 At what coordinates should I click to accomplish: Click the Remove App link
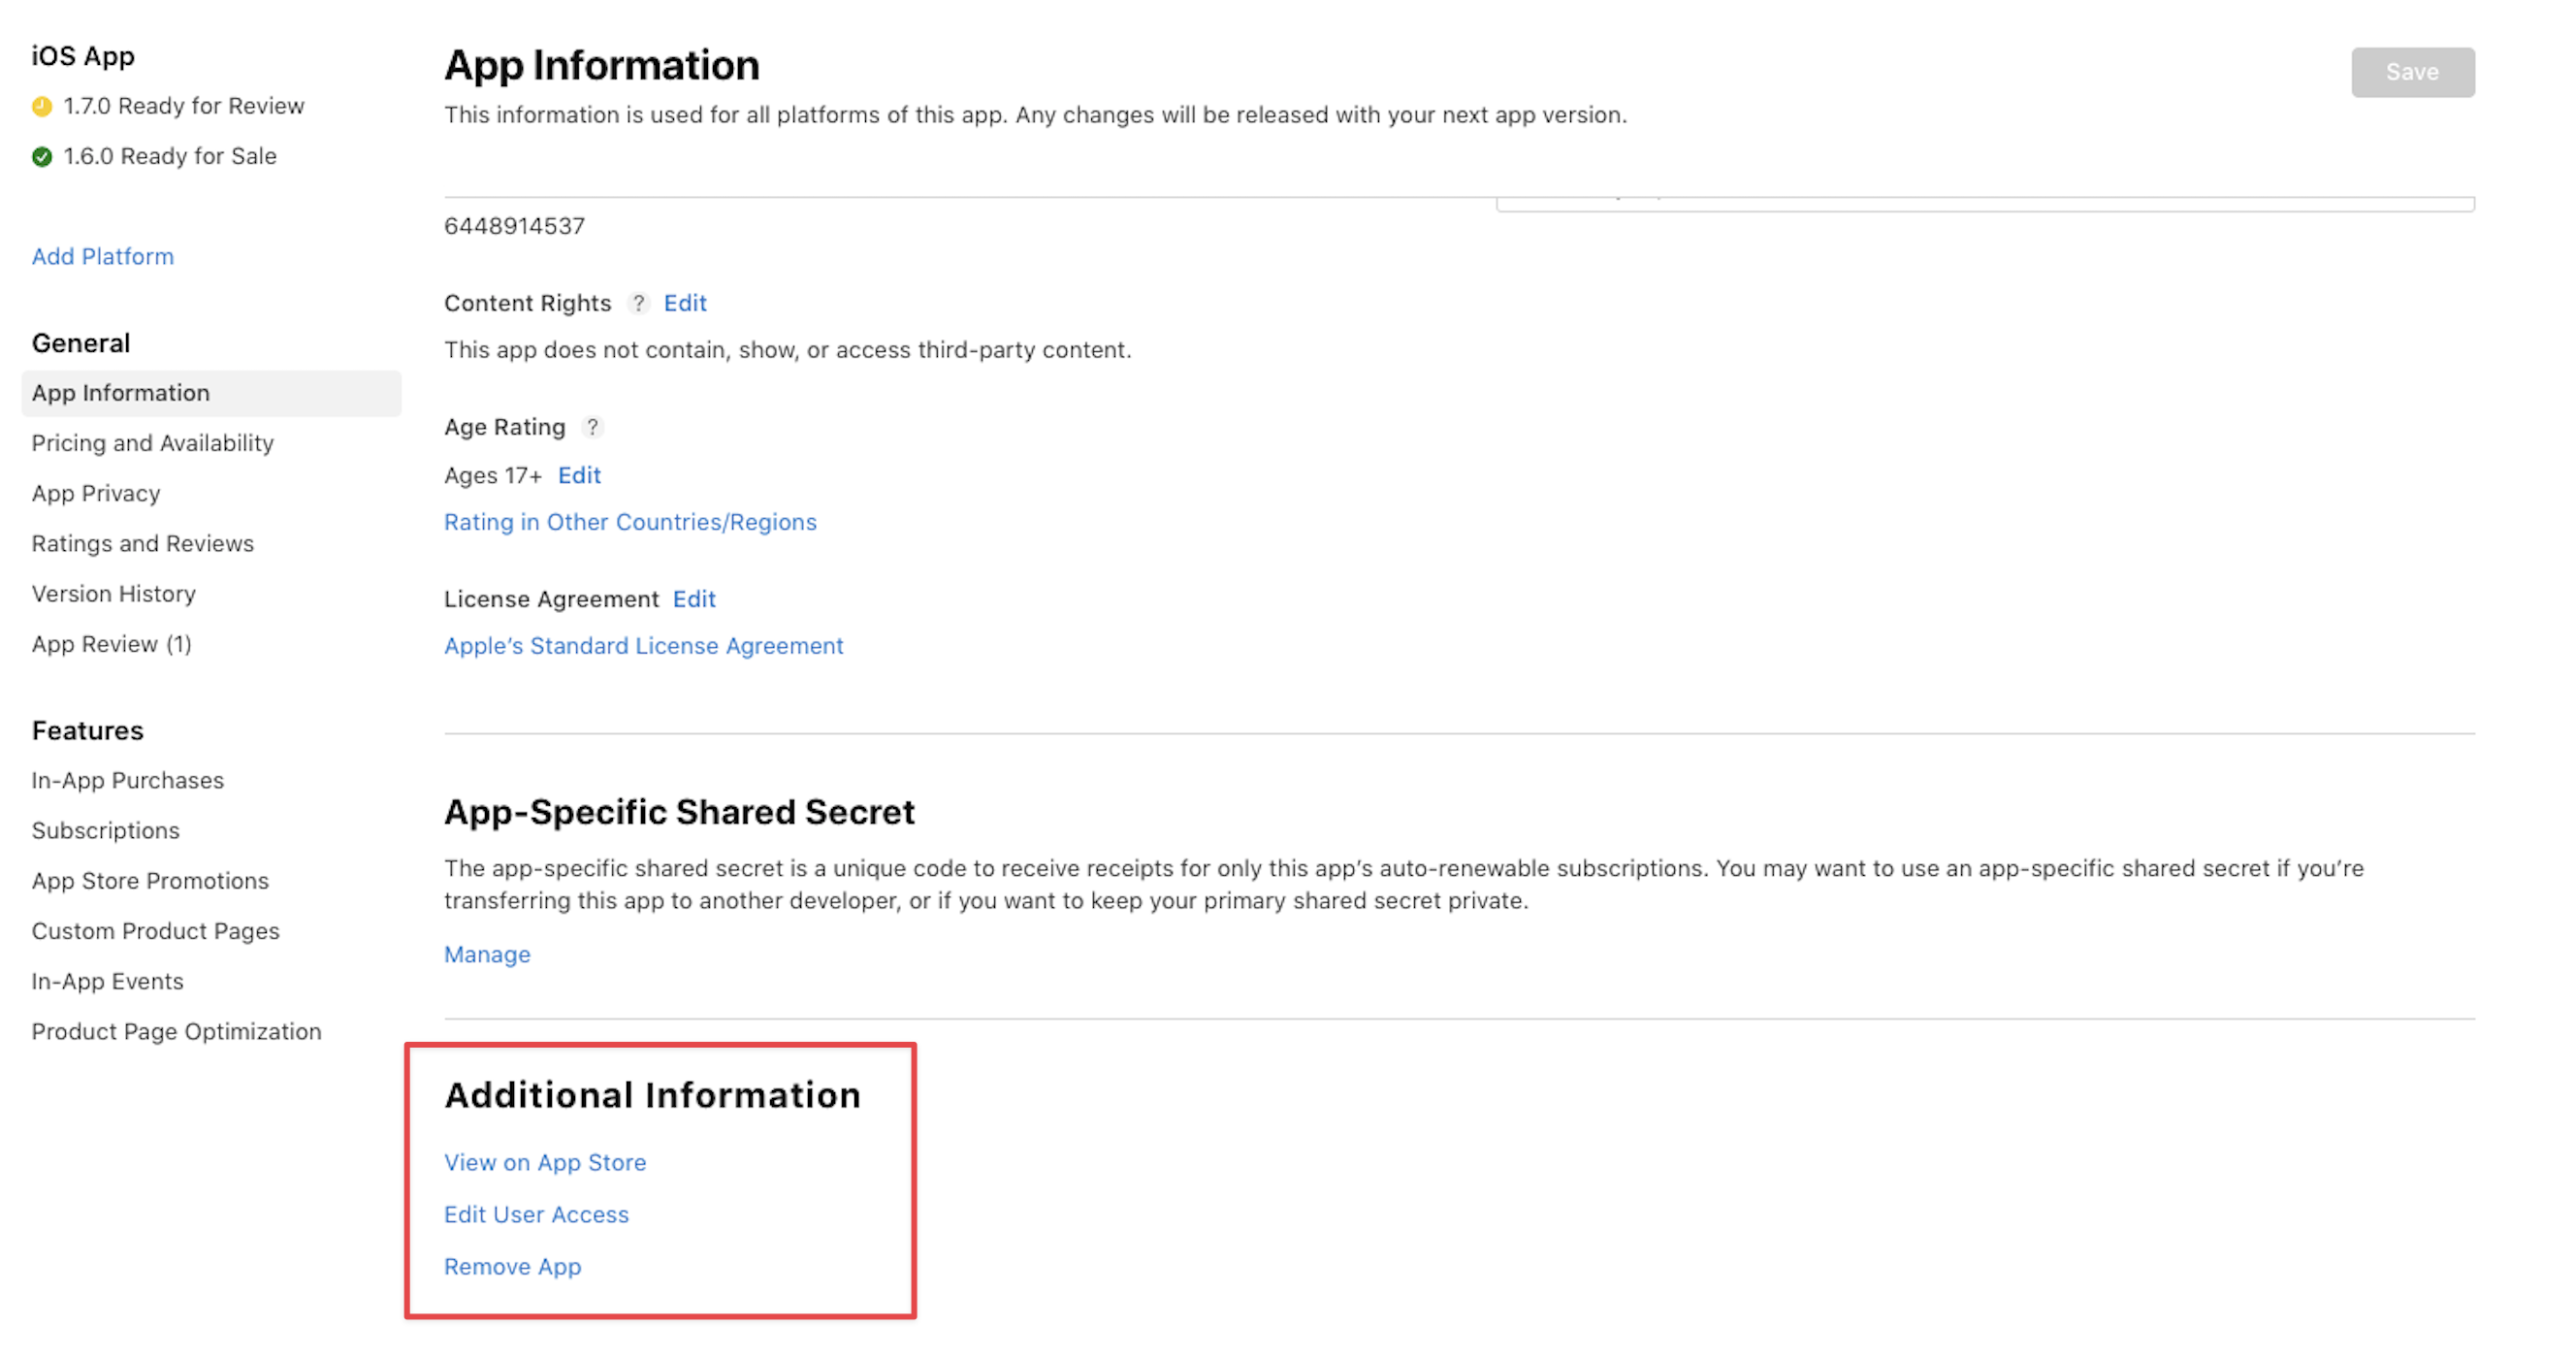point(512,1266)
